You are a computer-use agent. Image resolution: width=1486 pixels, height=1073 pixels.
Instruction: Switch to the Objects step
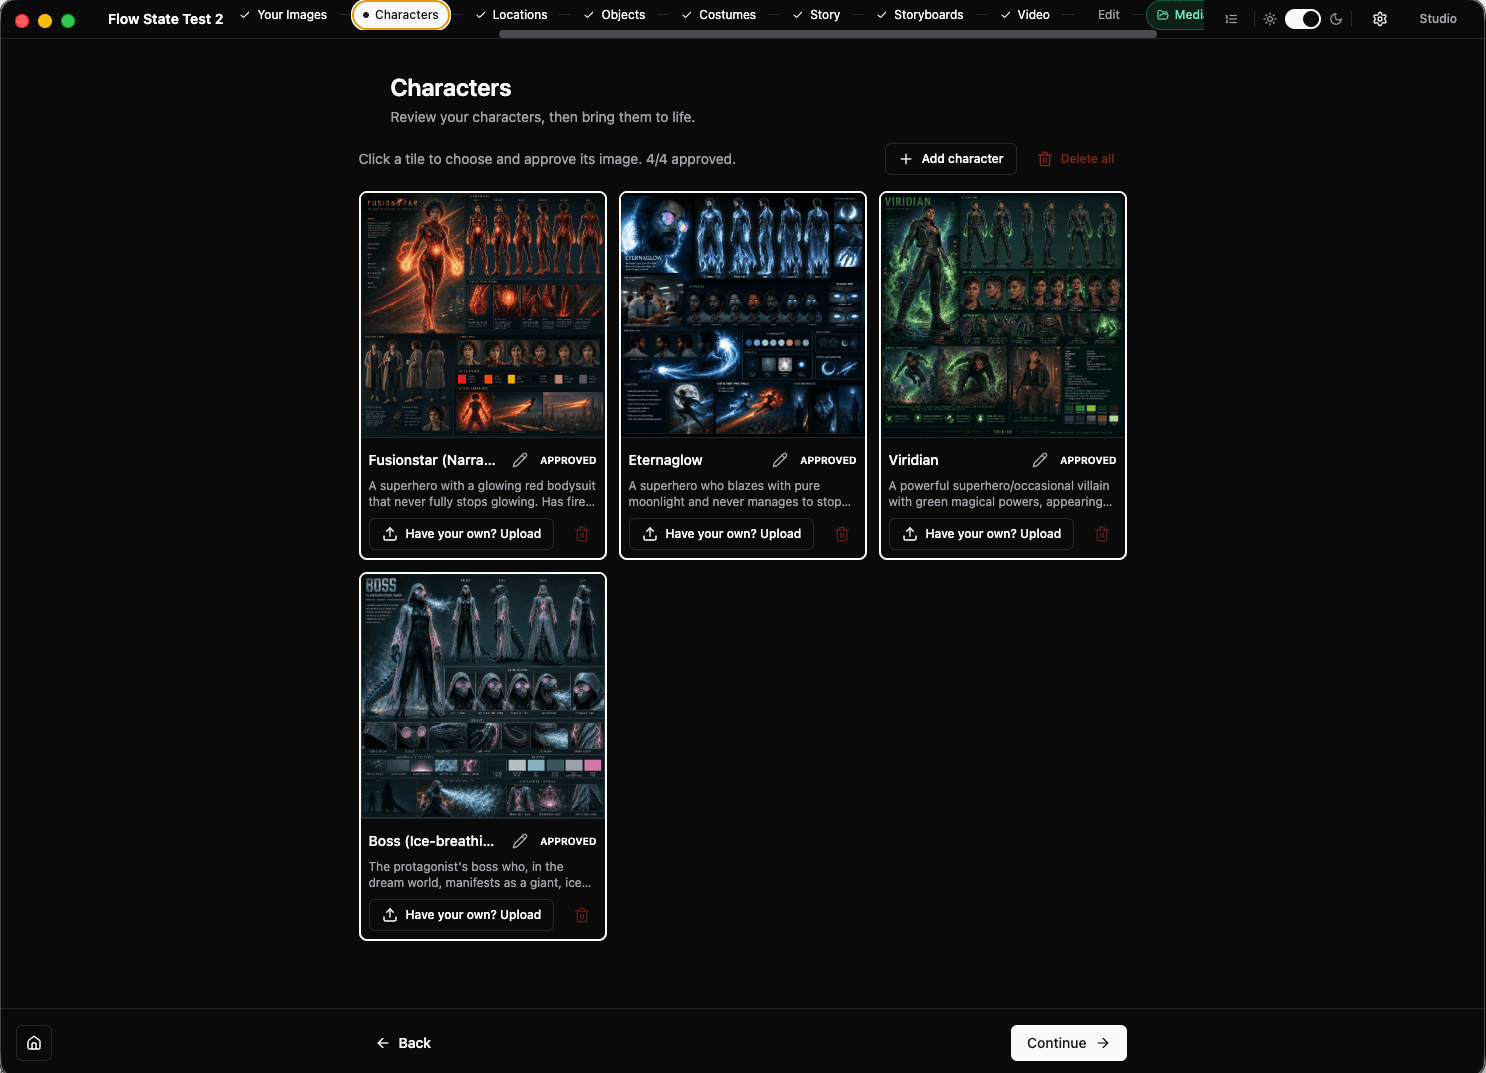(615, 15)
